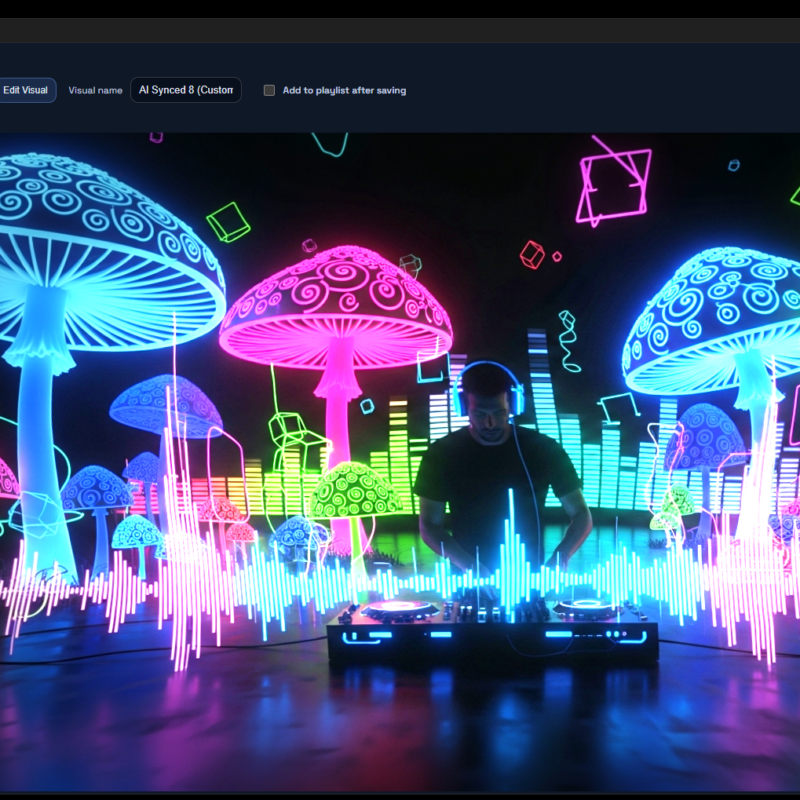This screenshot has height=800, width=800.
Task: Enable the Add to playlist checkbox
Action: click(269, 90)
